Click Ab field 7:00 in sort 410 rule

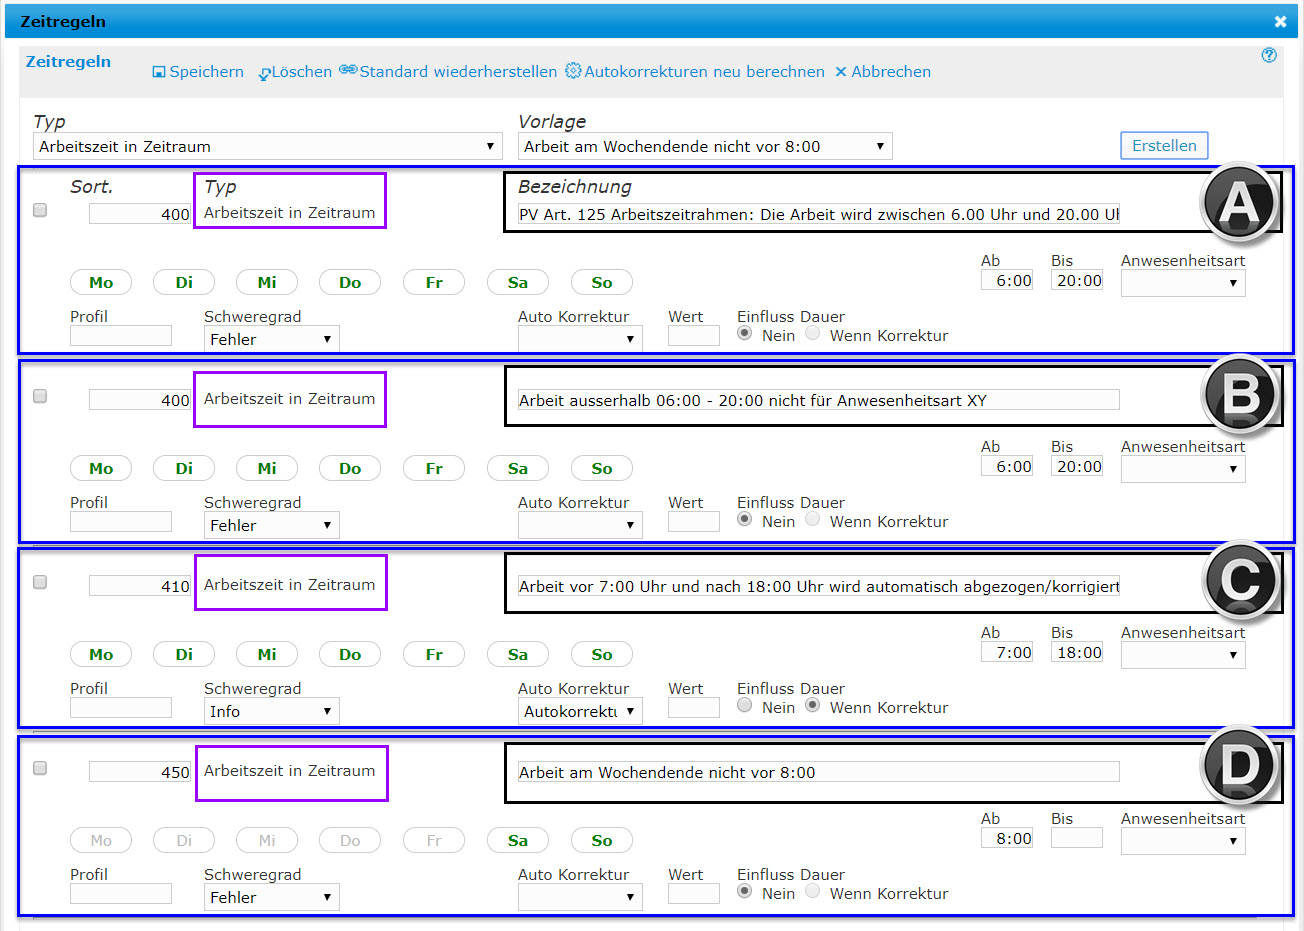pyautogui.click(x=1007, y=652)
